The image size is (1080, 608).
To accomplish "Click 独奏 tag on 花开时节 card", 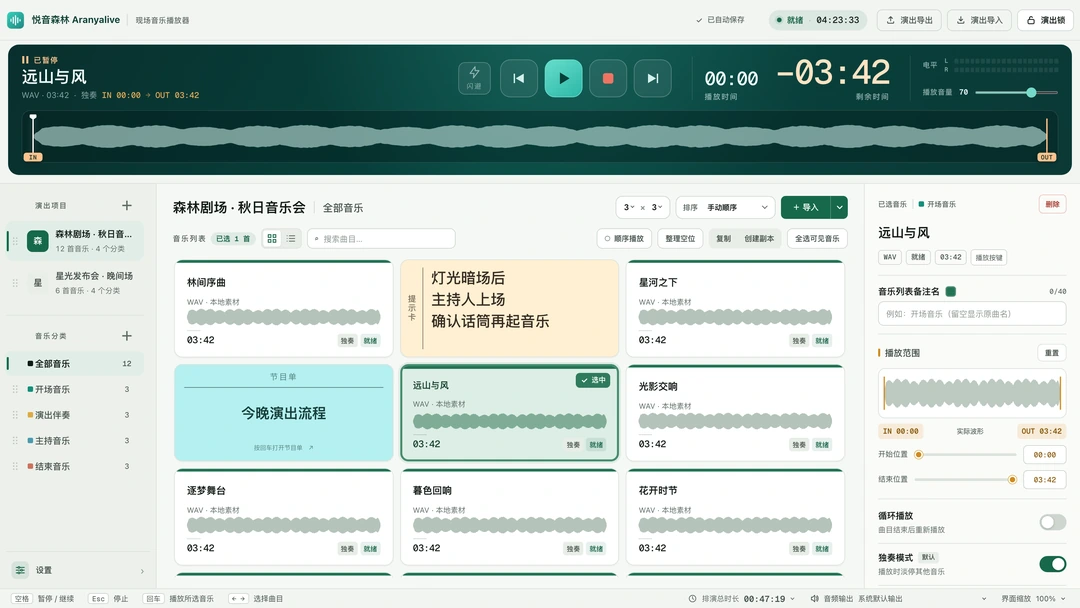I will [799, 549].
